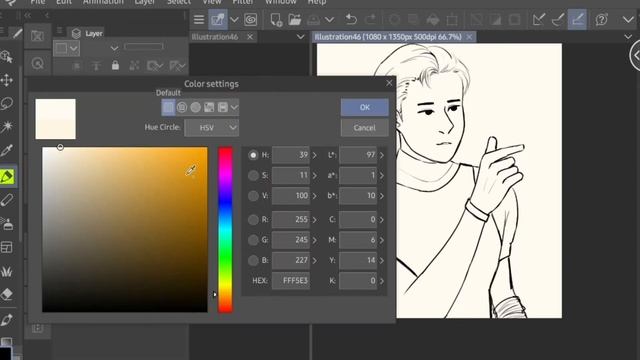The image size is (640, 360).
Task: Select the highlighted Pen tool
Action: coord(7,177)
